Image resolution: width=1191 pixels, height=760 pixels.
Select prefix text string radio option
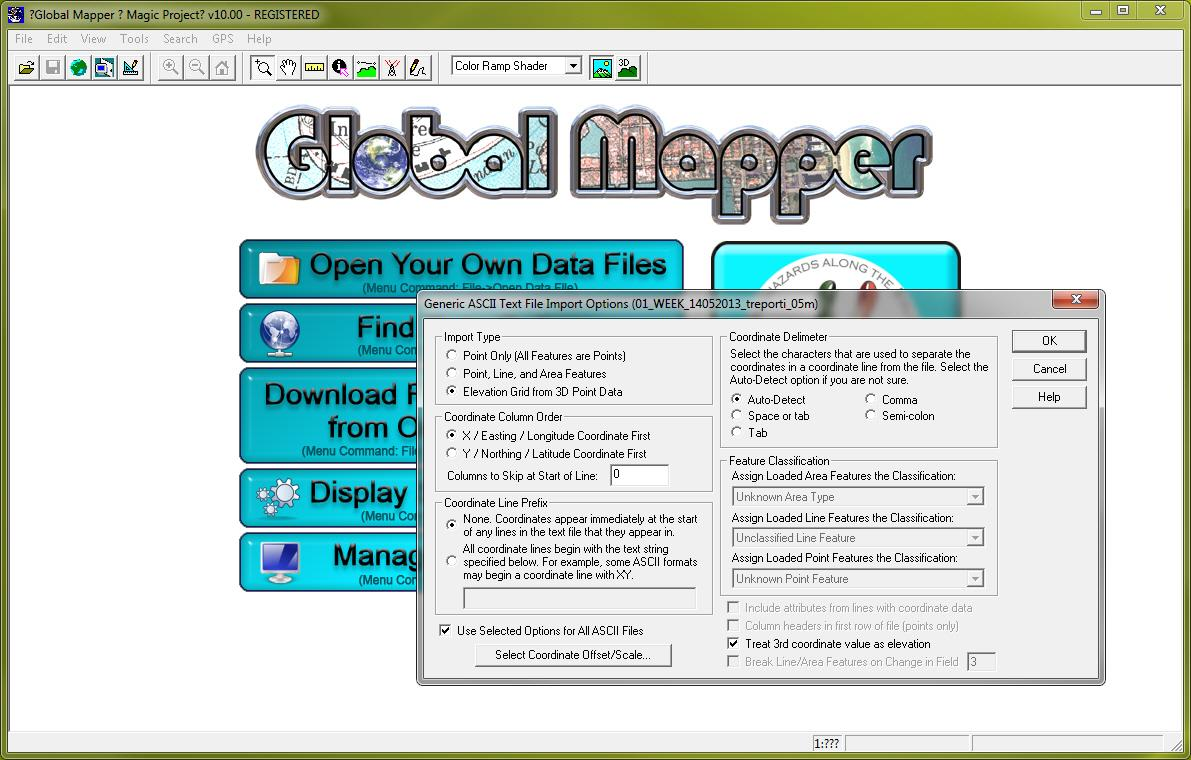tap(452, 562)
